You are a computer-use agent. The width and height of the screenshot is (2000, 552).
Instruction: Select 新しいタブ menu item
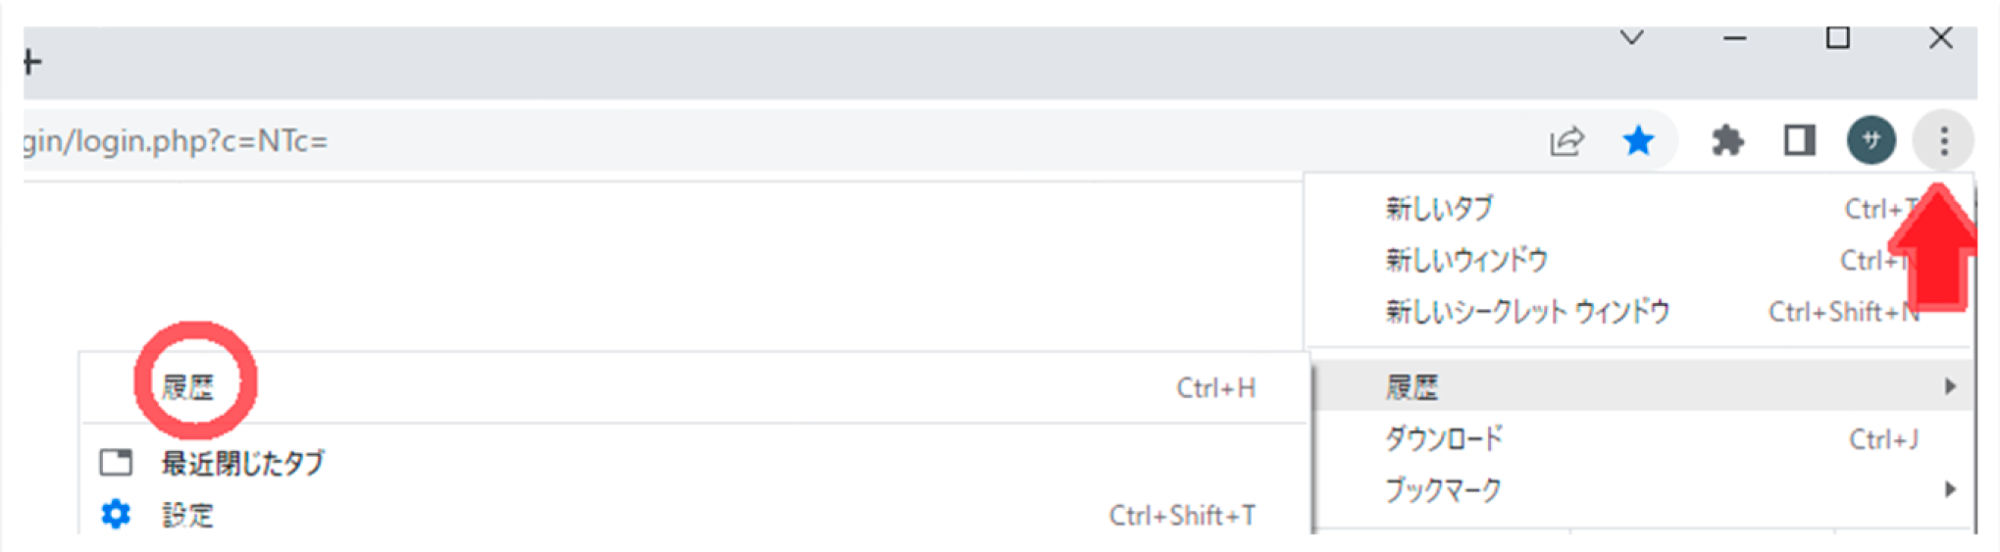(x=1638, y=209)
